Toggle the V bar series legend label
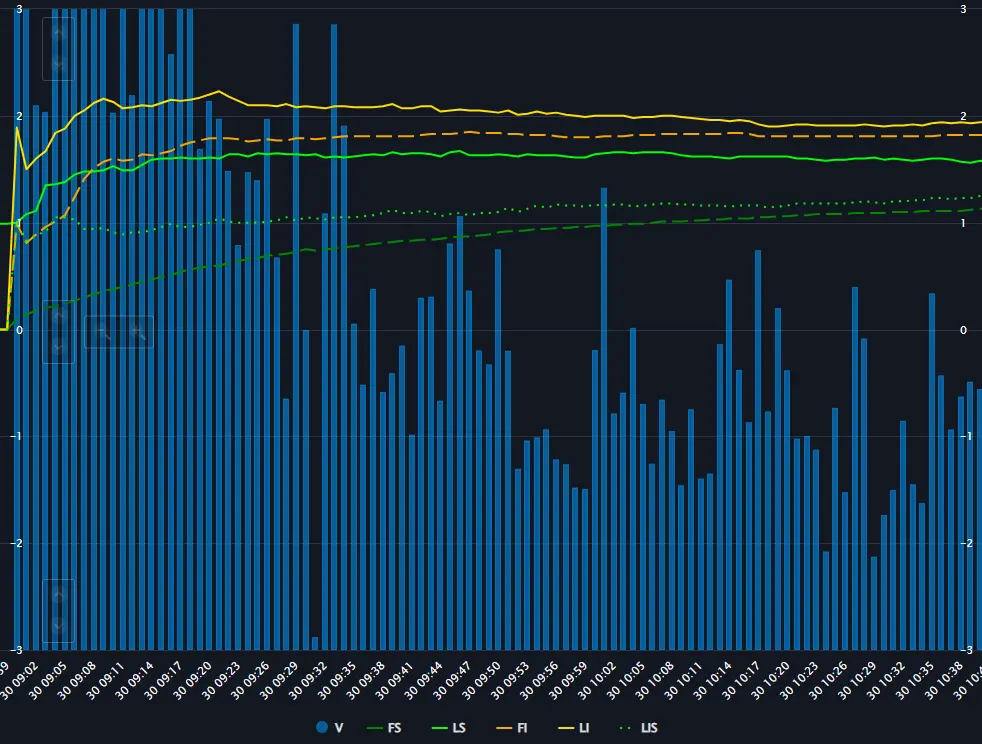Screen dimensions: 982x744 tap(339, 727)
